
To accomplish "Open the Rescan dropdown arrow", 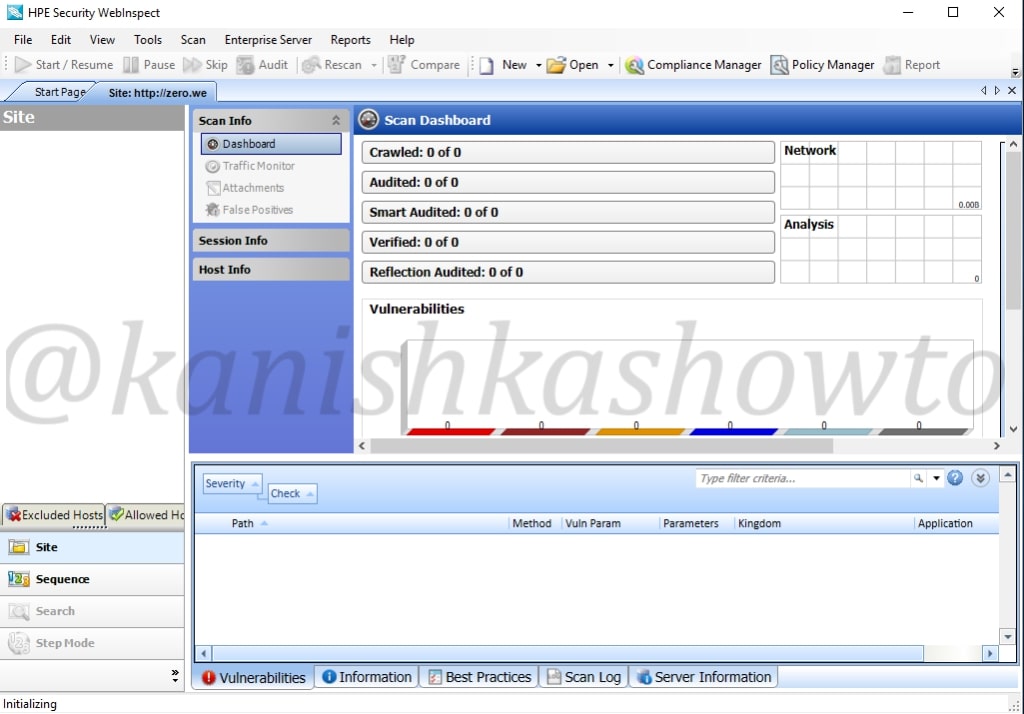I will coord(374,65).
